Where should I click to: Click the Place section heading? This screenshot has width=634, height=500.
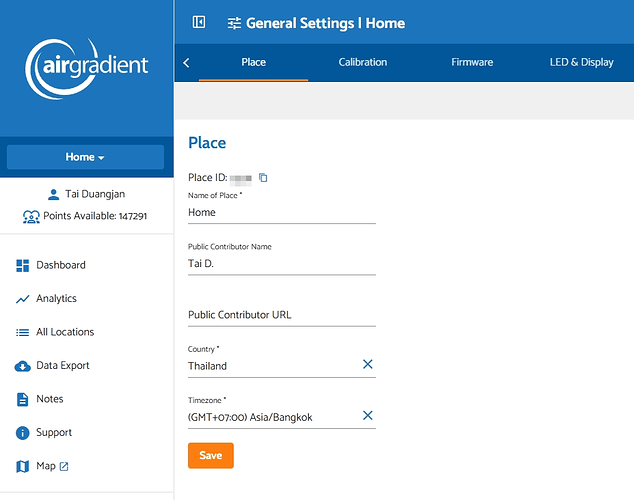(x=207, y=143)
